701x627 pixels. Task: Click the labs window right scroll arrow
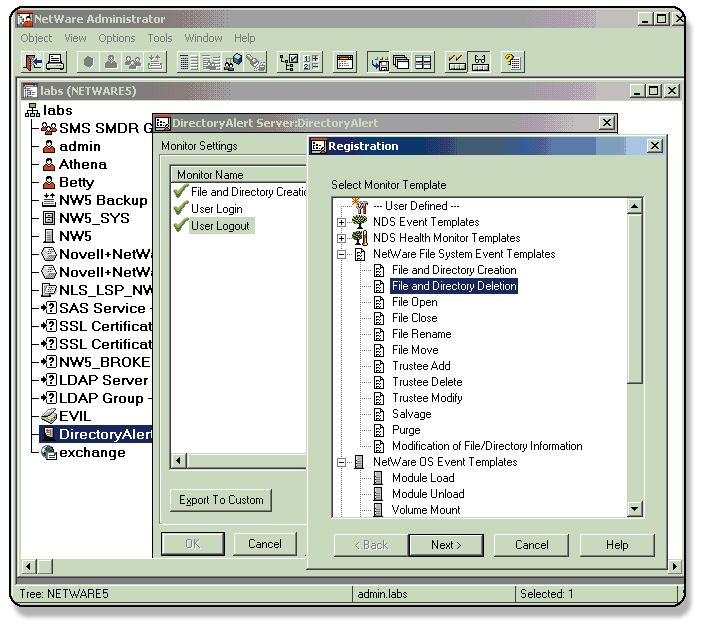point(675,566)
